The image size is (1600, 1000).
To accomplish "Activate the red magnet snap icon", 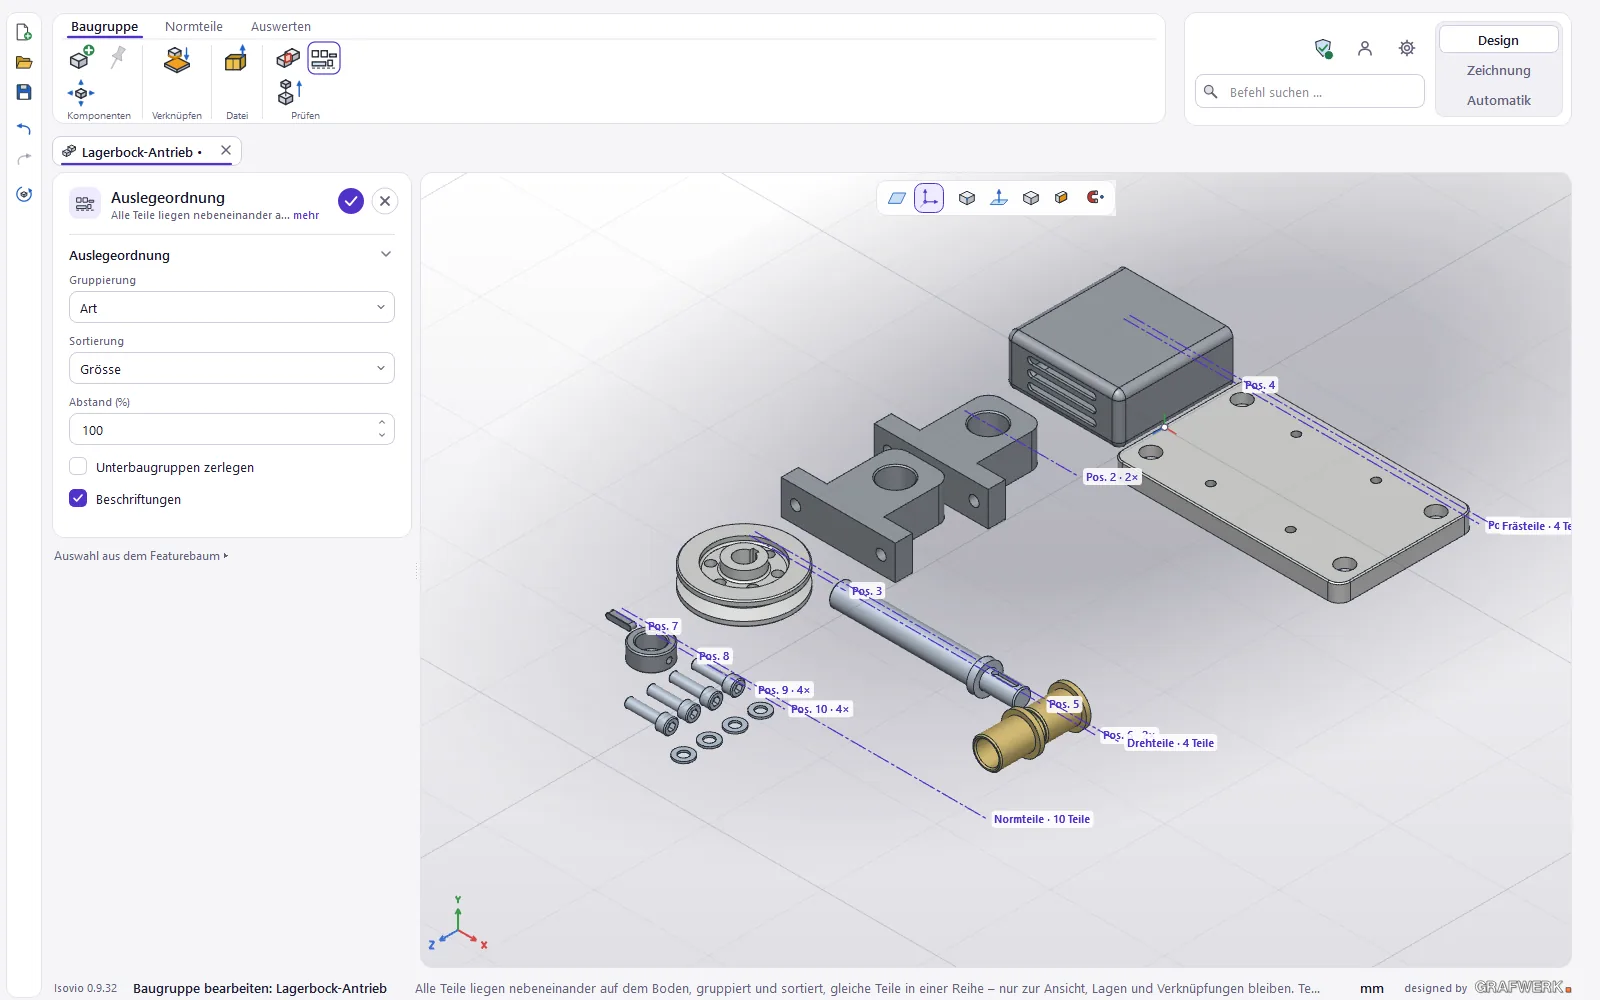I will [x=1095, y=197].
